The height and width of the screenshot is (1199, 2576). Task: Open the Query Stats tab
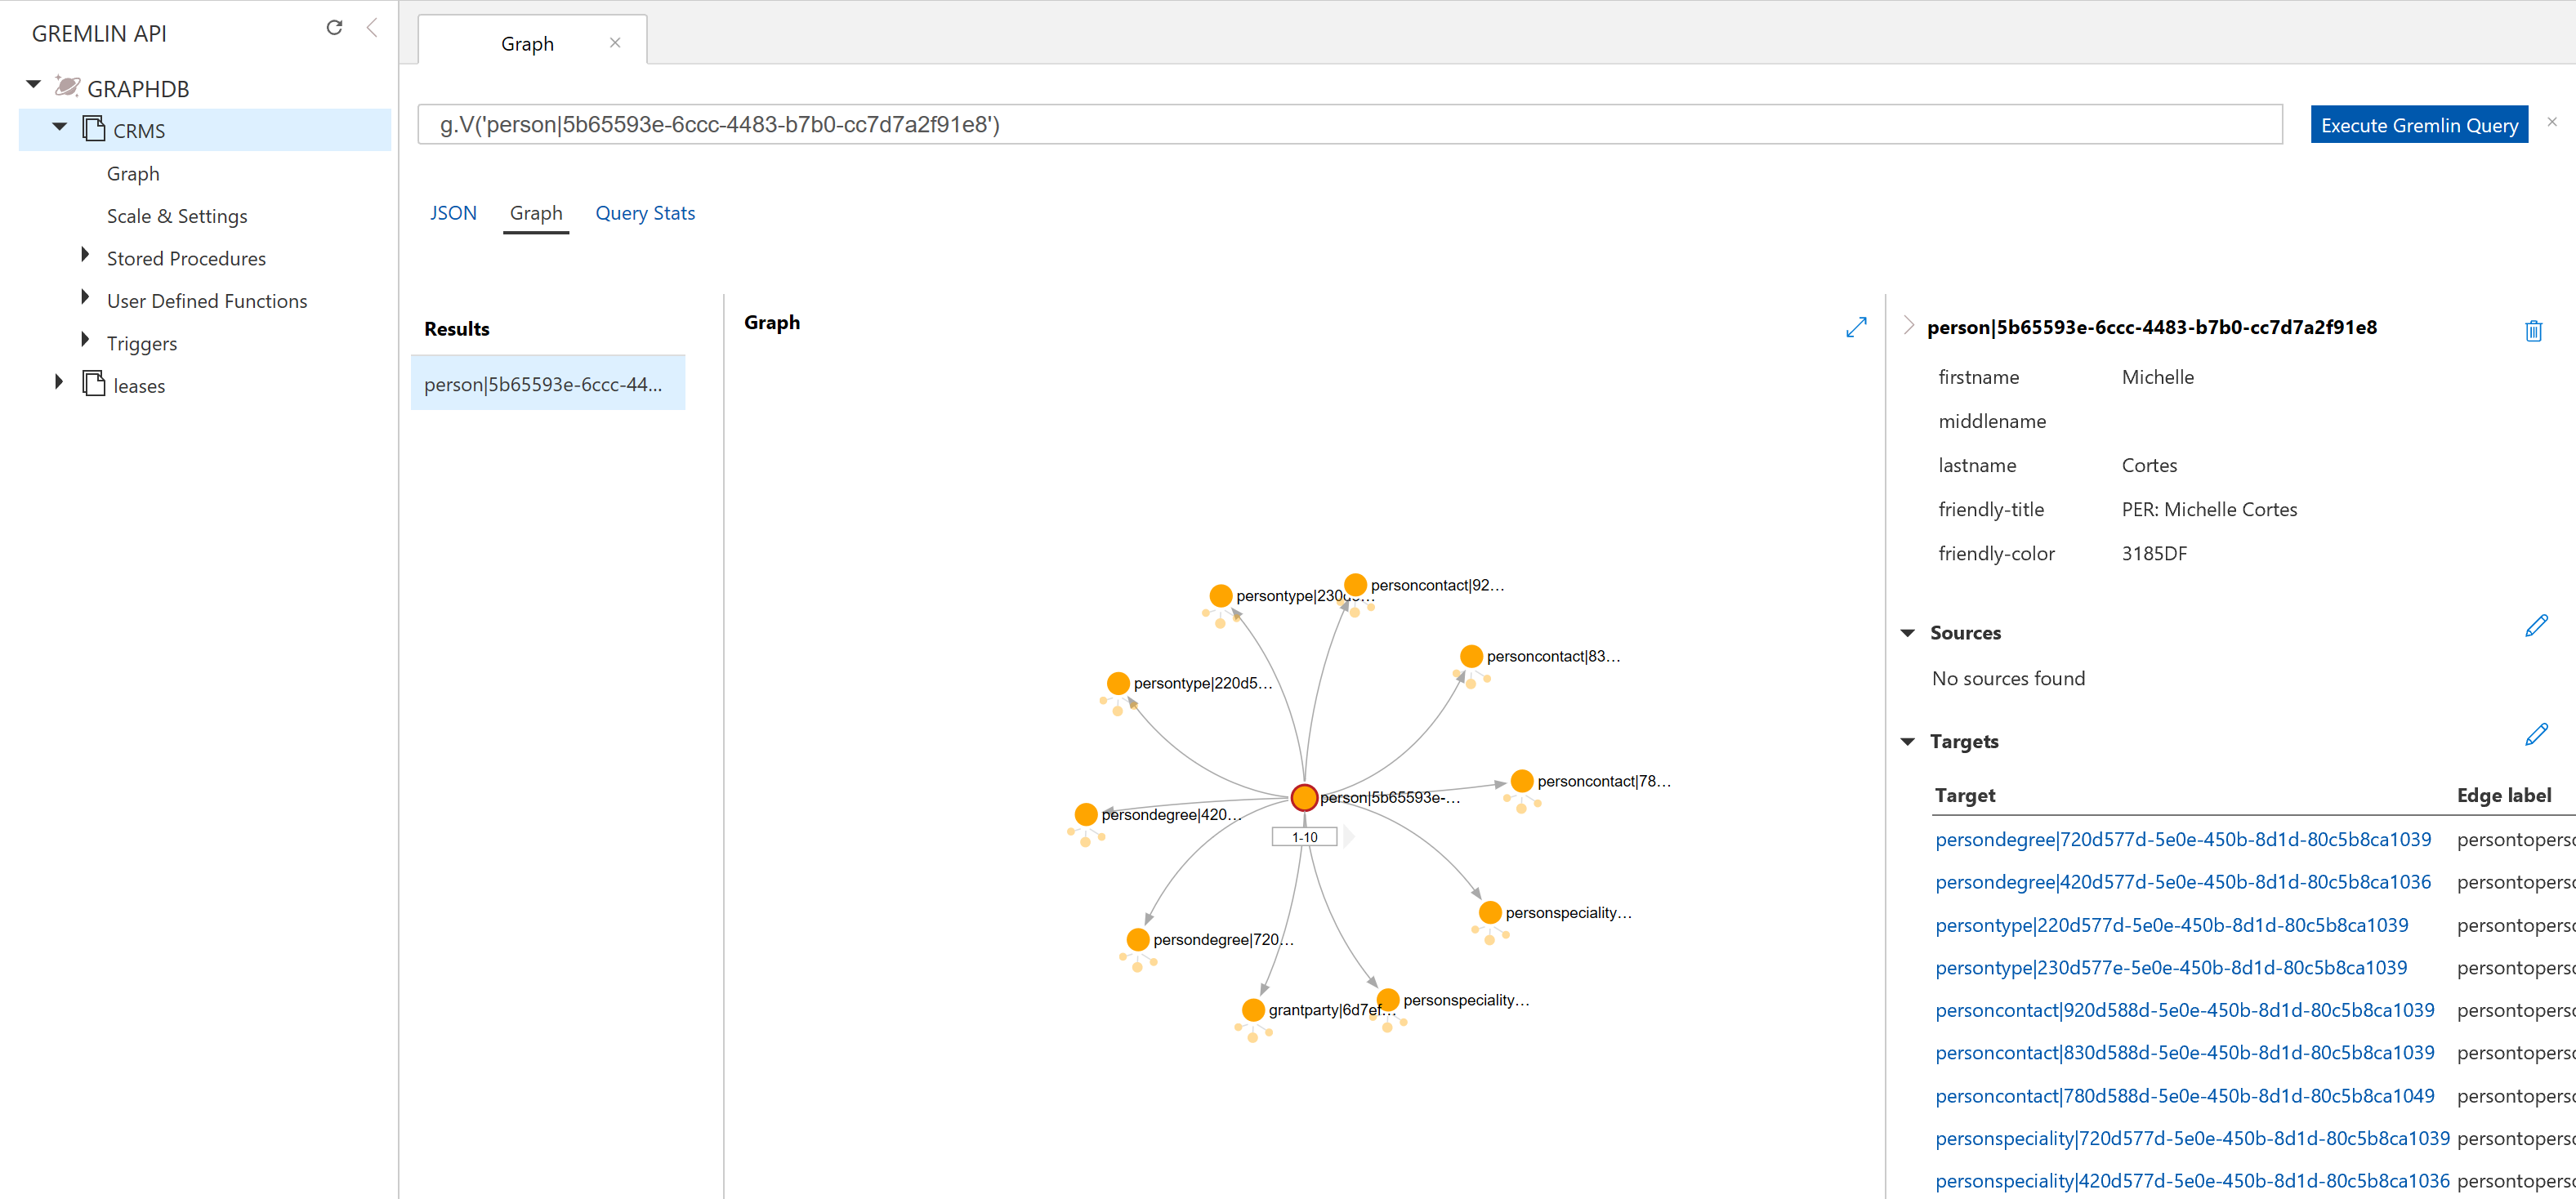pos(645,212)
